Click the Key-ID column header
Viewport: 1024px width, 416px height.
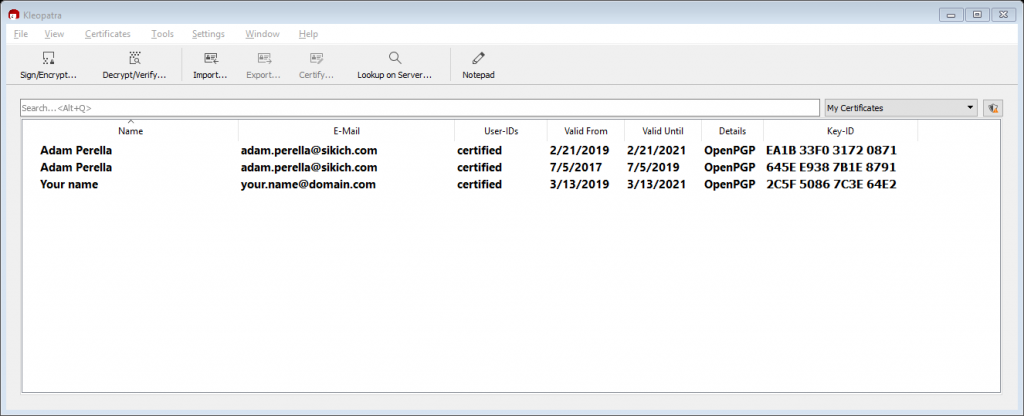(x=840, y=131)
